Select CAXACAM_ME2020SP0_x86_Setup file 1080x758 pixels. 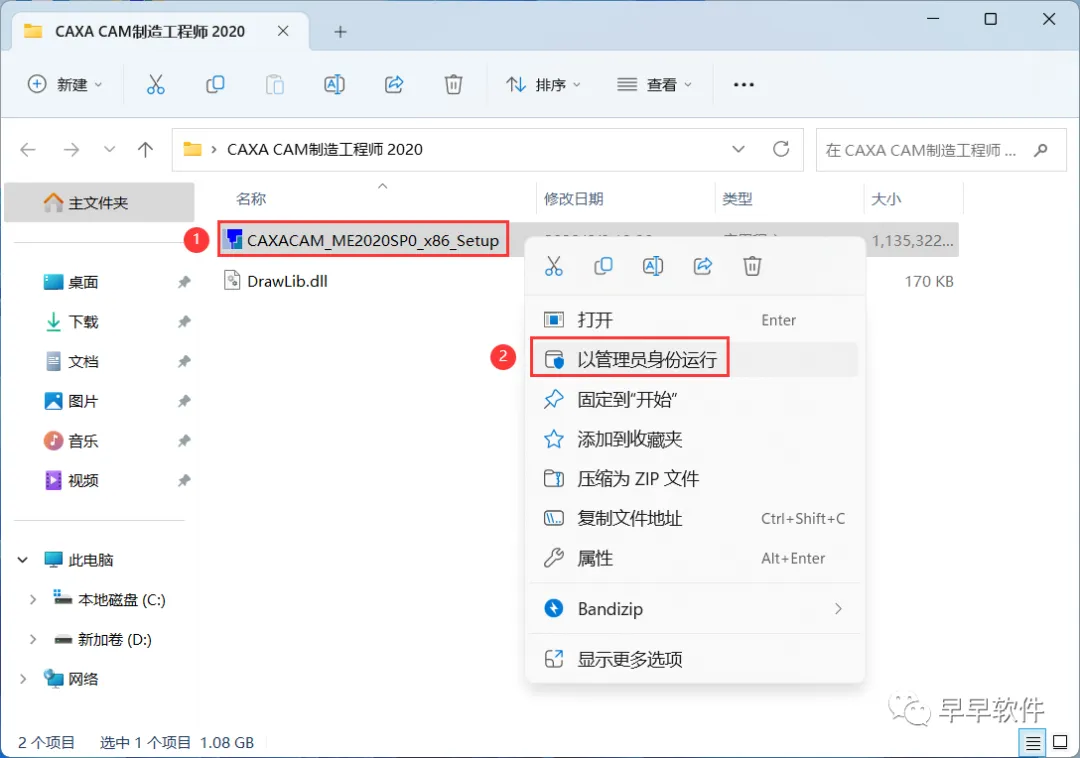(364, 240)
